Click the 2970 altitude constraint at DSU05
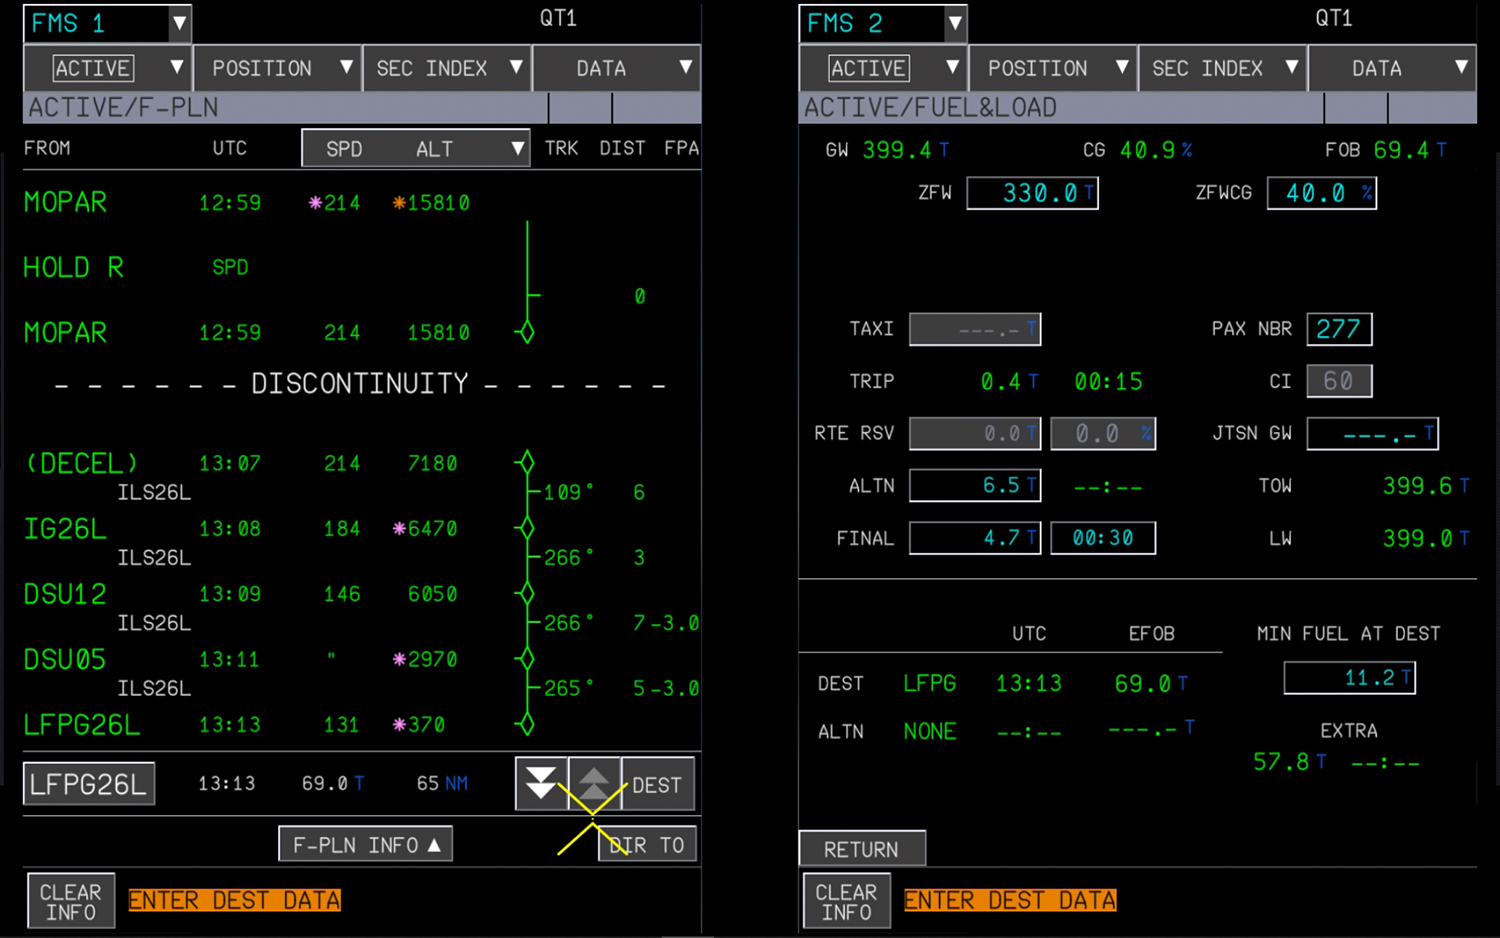Screen dimensions: 1500x938 tap(425, 660)
